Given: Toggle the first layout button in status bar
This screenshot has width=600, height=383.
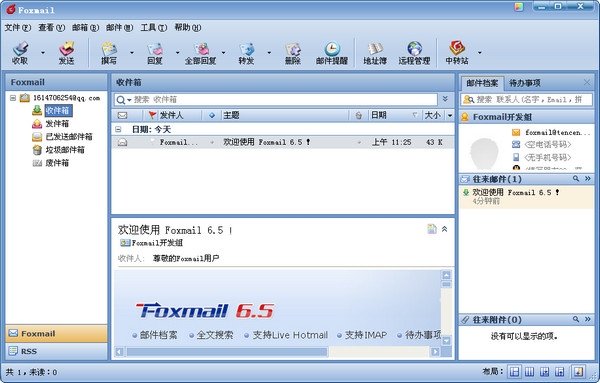Looking at the screenshot, I should tap(515, 371).
